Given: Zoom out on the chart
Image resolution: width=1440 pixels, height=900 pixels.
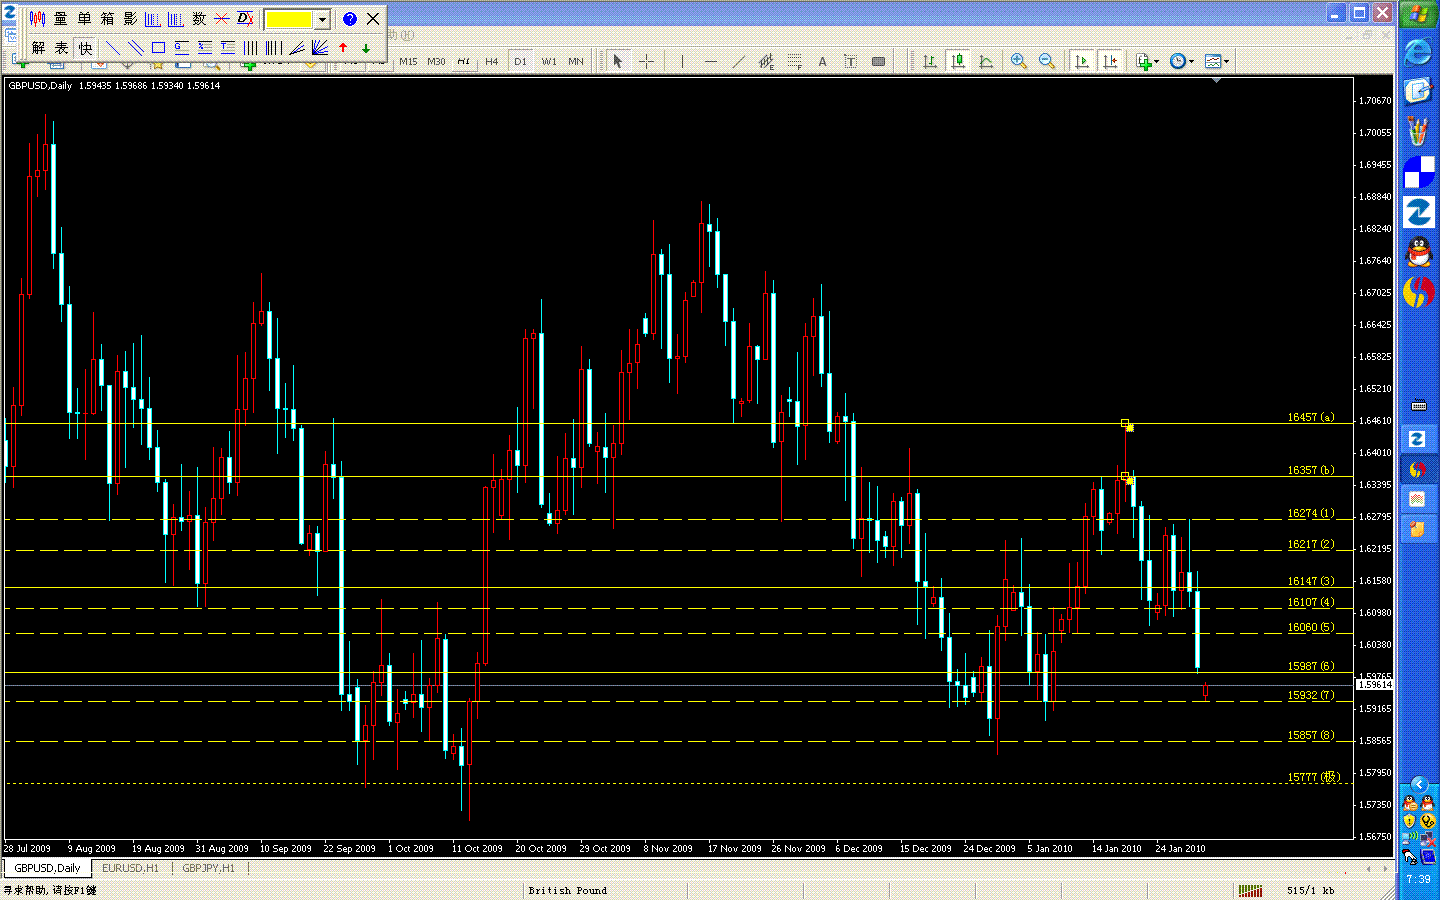Looking at the screenshot, I should tap(1047, 62).
